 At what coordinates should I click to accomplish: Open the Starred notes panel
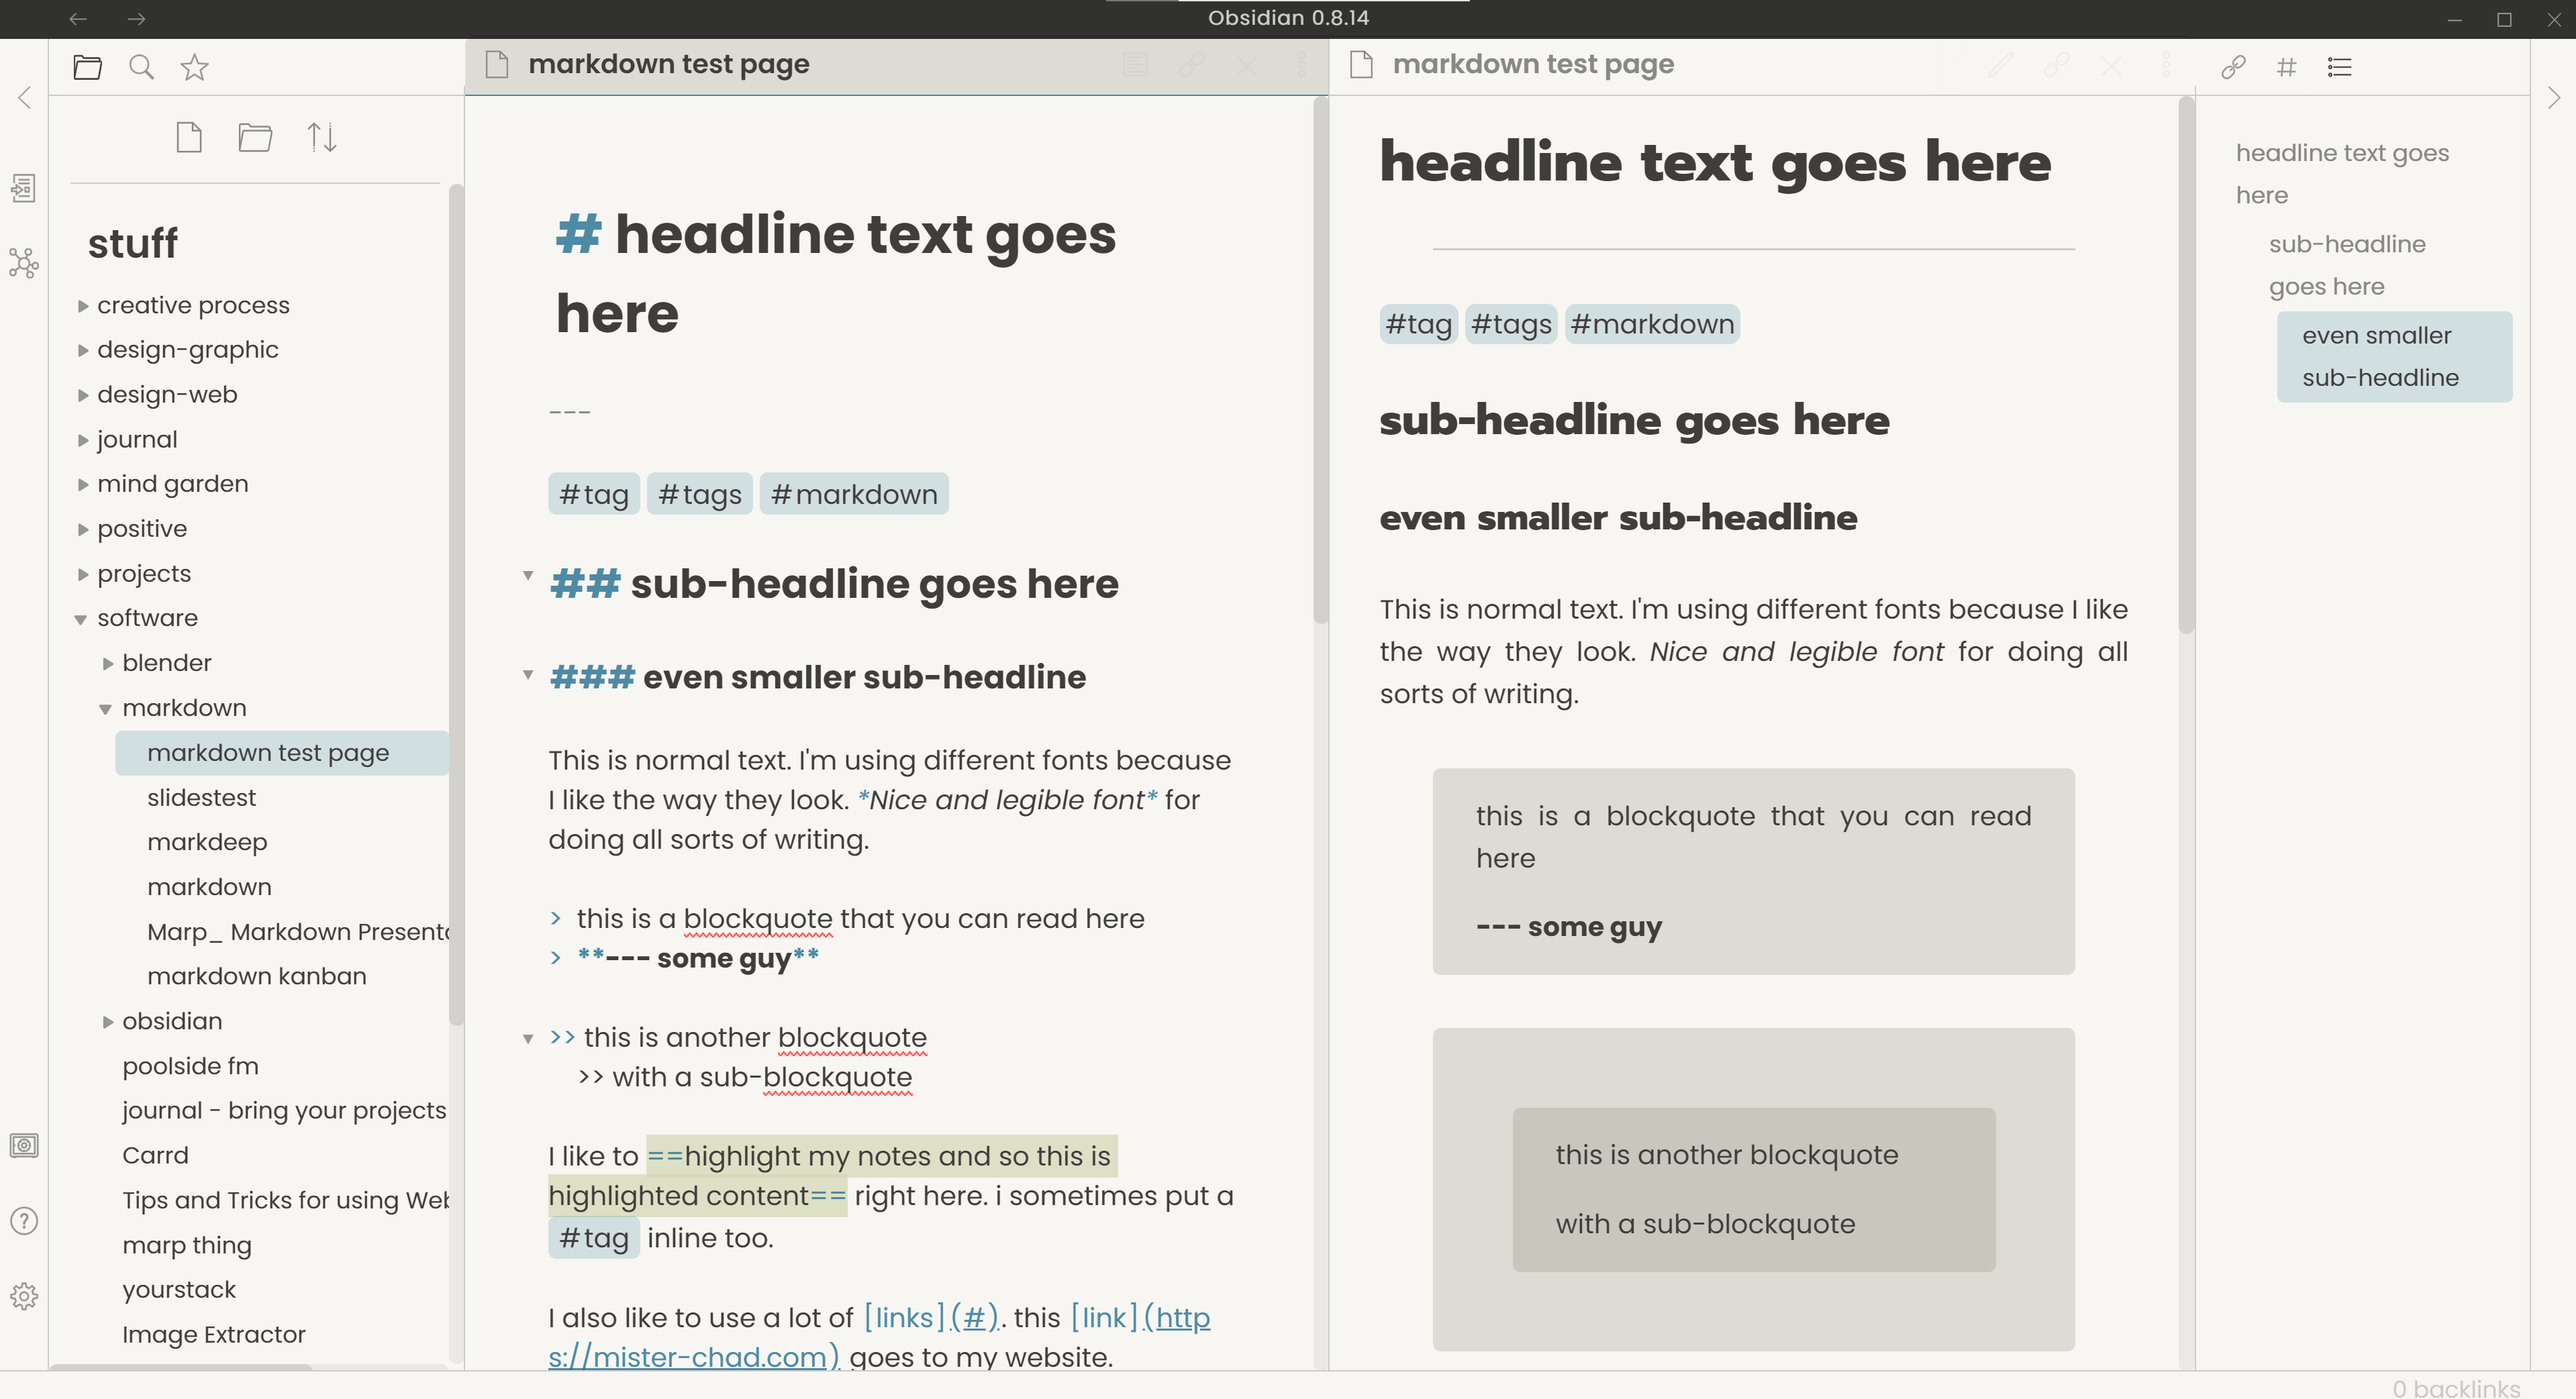(194, 67)
